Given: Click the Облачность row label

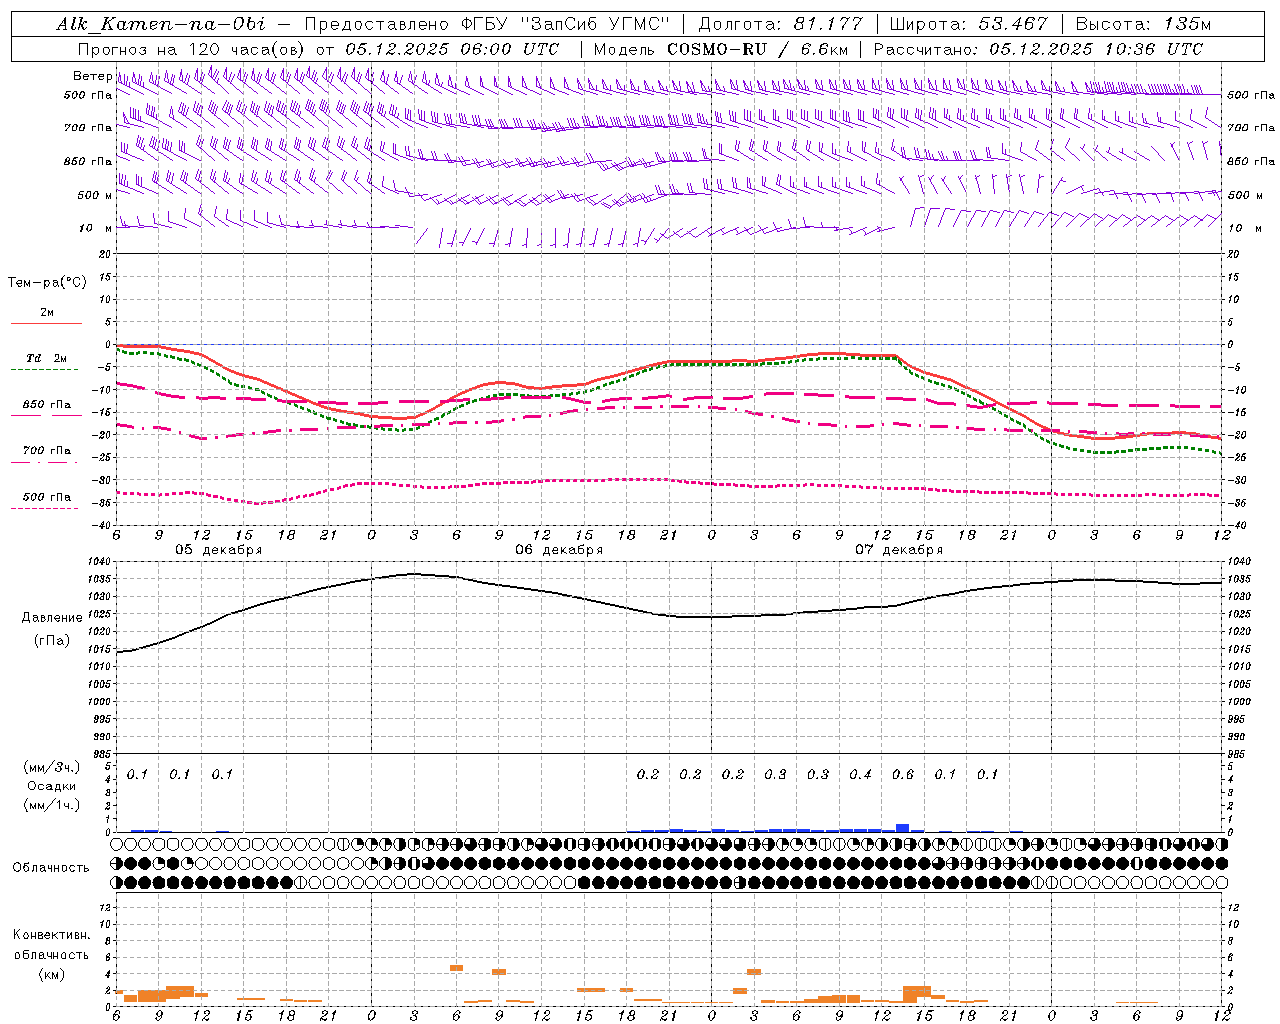Looking at the screenshot, I should pos(51,868).
